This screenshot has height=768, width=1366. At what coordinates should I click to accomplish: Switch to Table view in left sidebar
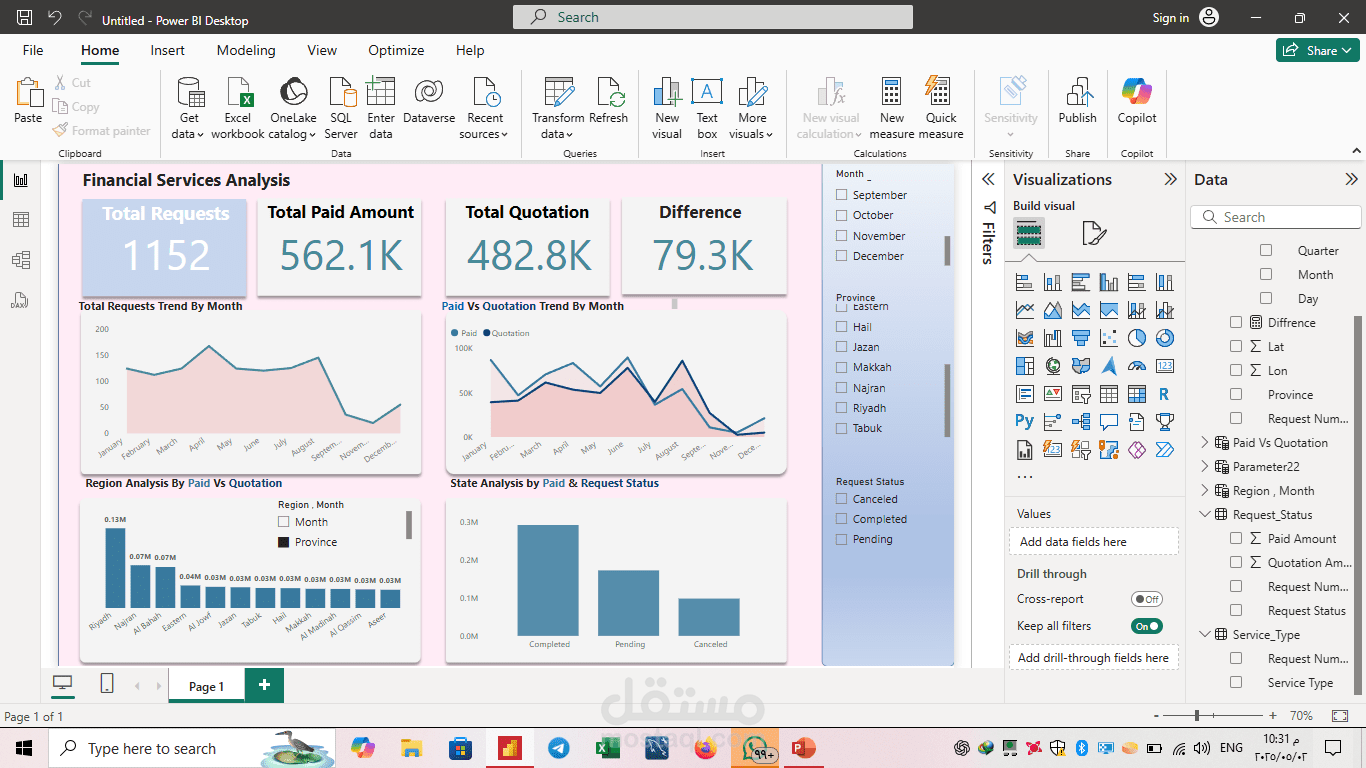pos(21,220)
